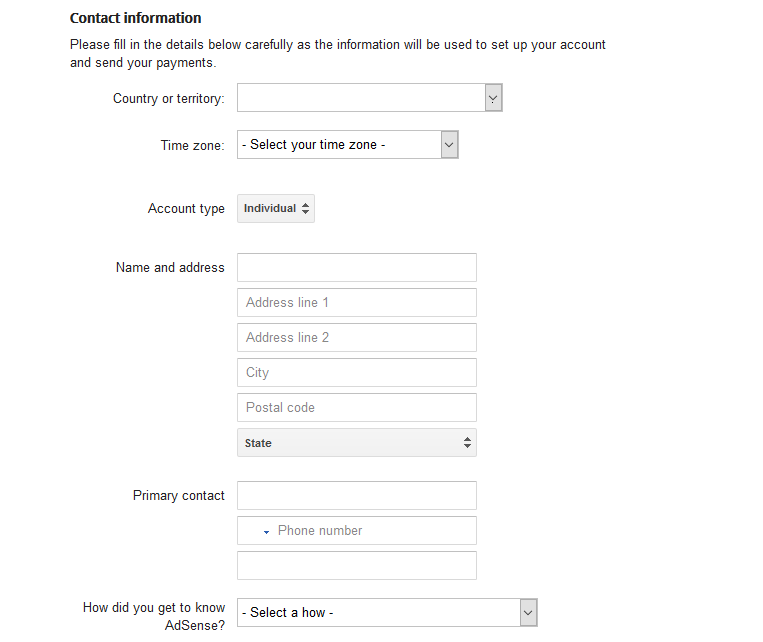The height and width of the screenshot is (642, 763).
Task: Click the time zone dropdown arrow button
Action: point(449,145)
